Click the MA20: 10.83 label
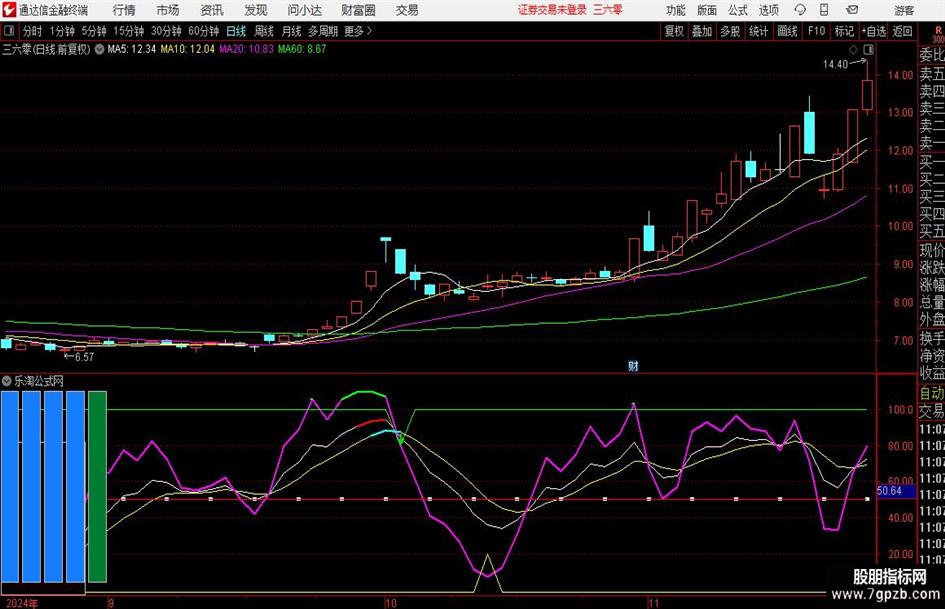Screen dimensions: 945x609 point(246,49)
